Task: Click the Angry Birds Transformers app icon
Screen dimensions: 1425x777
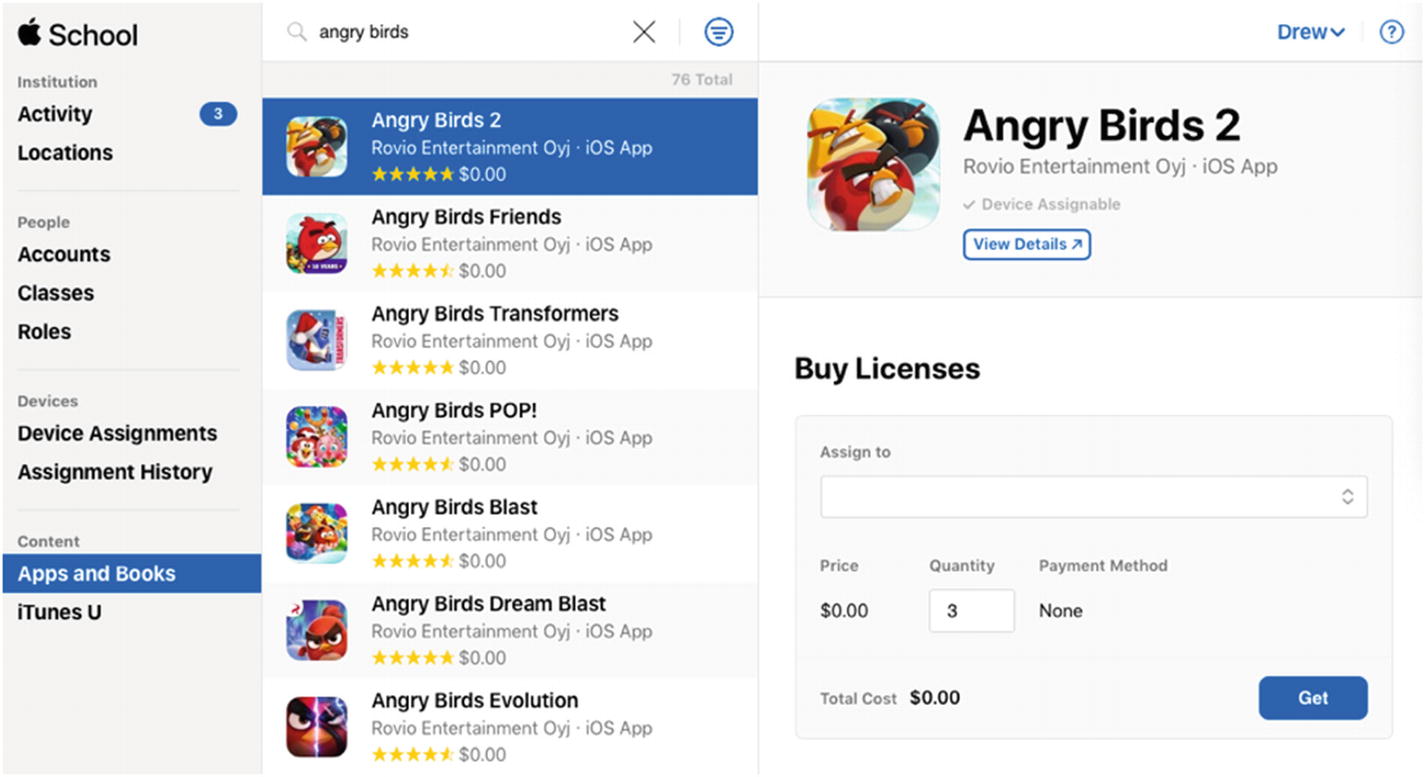Action: 317,340
